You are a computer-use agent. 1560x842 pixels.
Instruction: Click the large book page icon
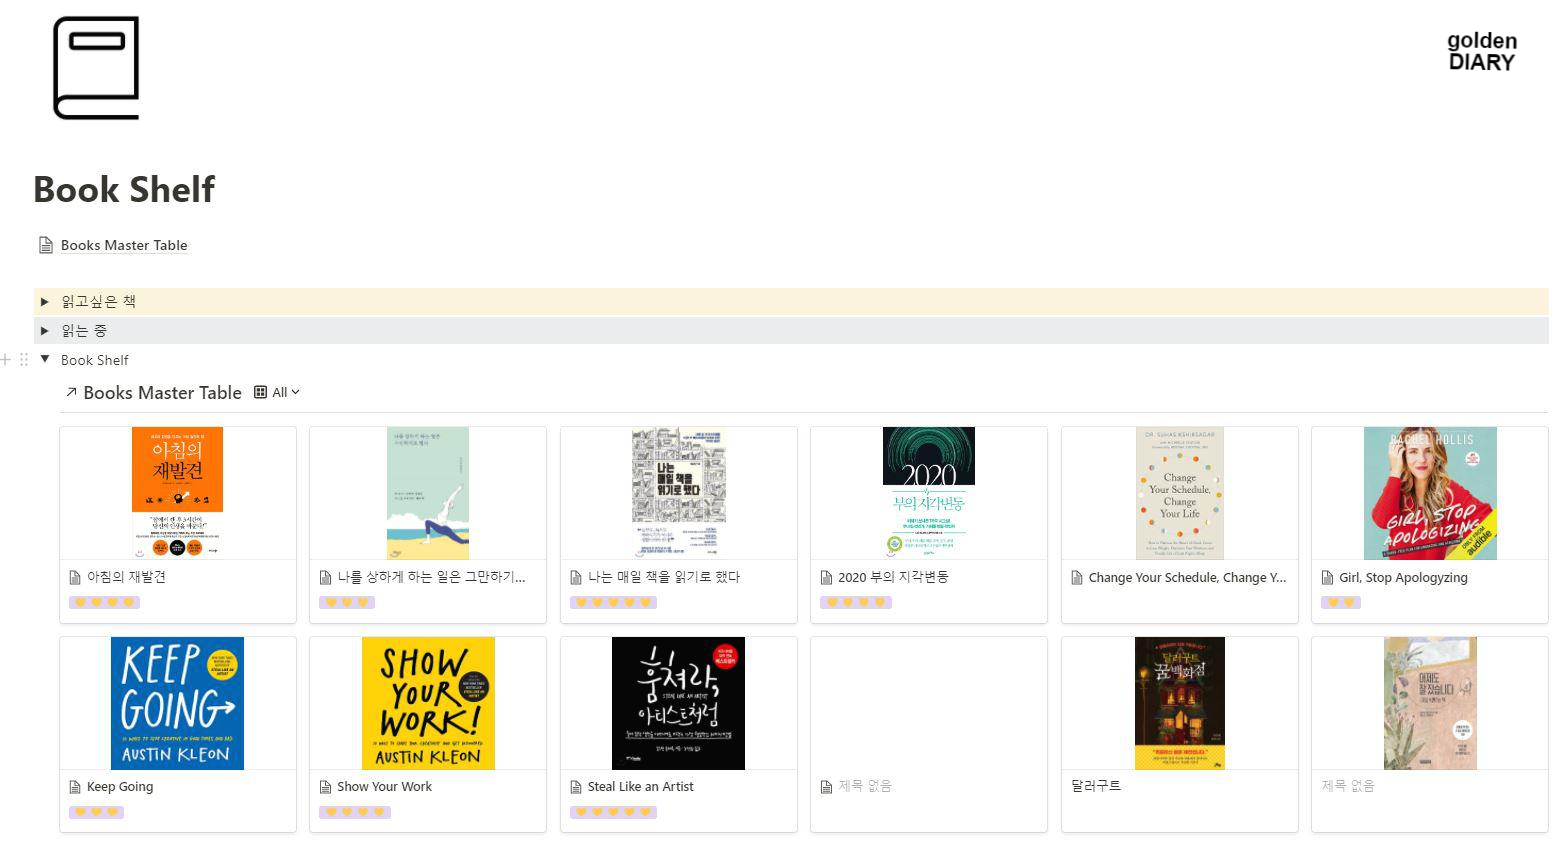(95, 67)
